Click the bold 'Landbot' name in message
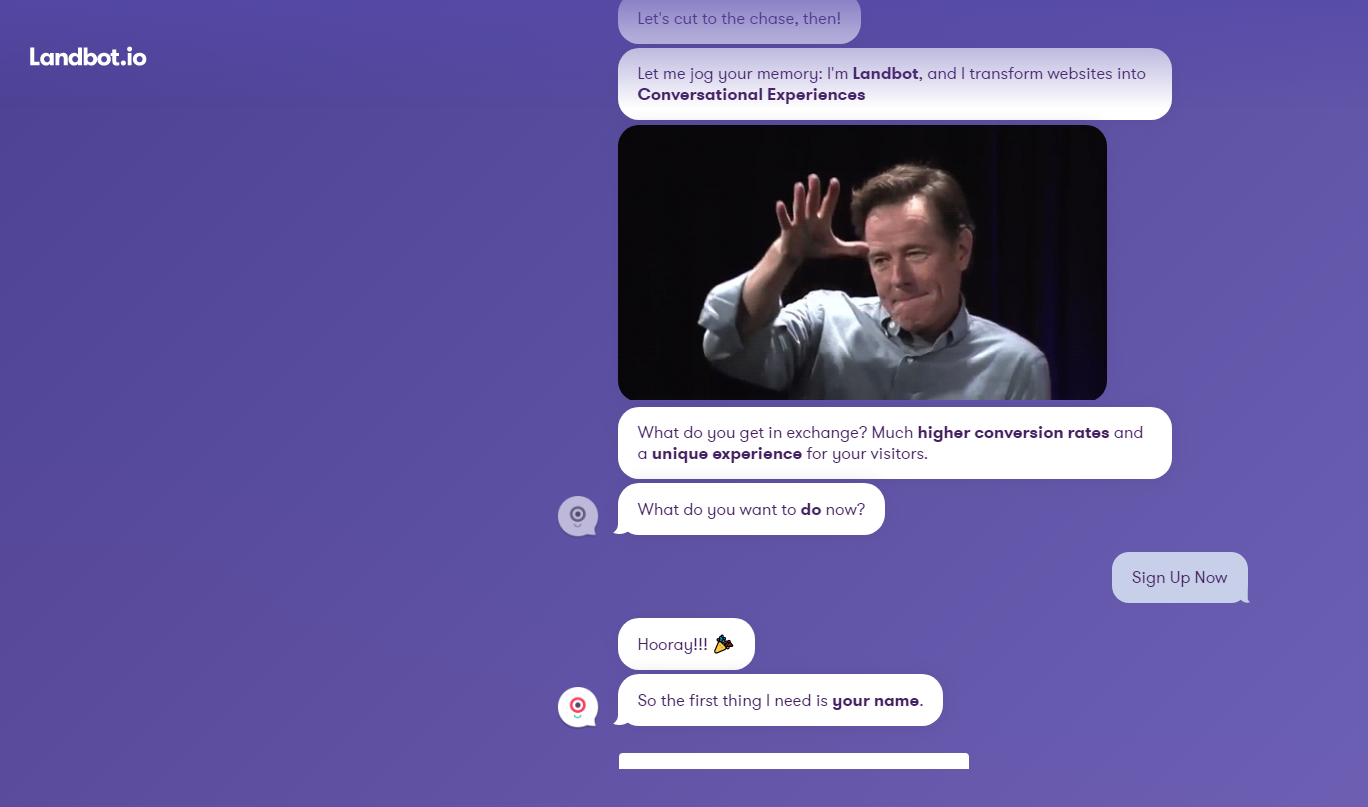The width and height of the screenshot is (1368, 807). [885, 74]
